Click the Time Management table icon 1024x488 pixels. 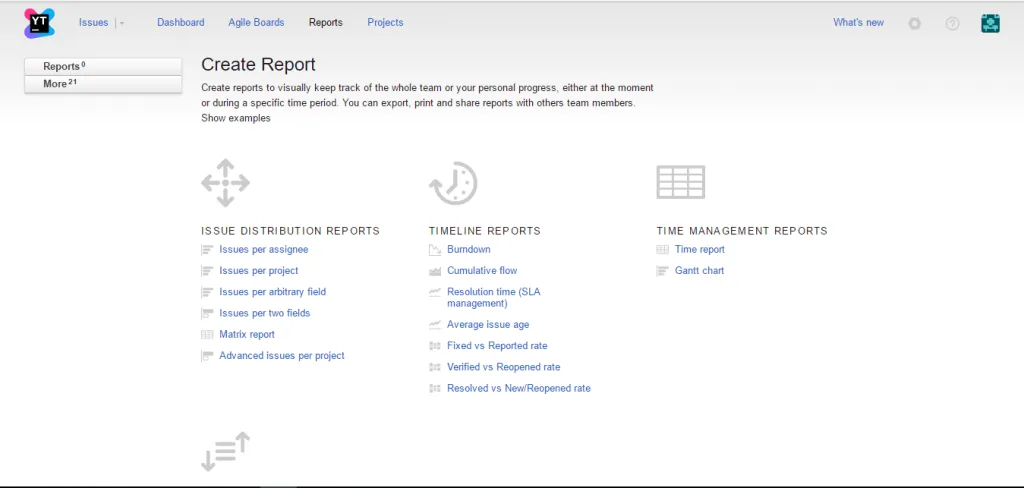pyautogui.click(x=680, y=182)
